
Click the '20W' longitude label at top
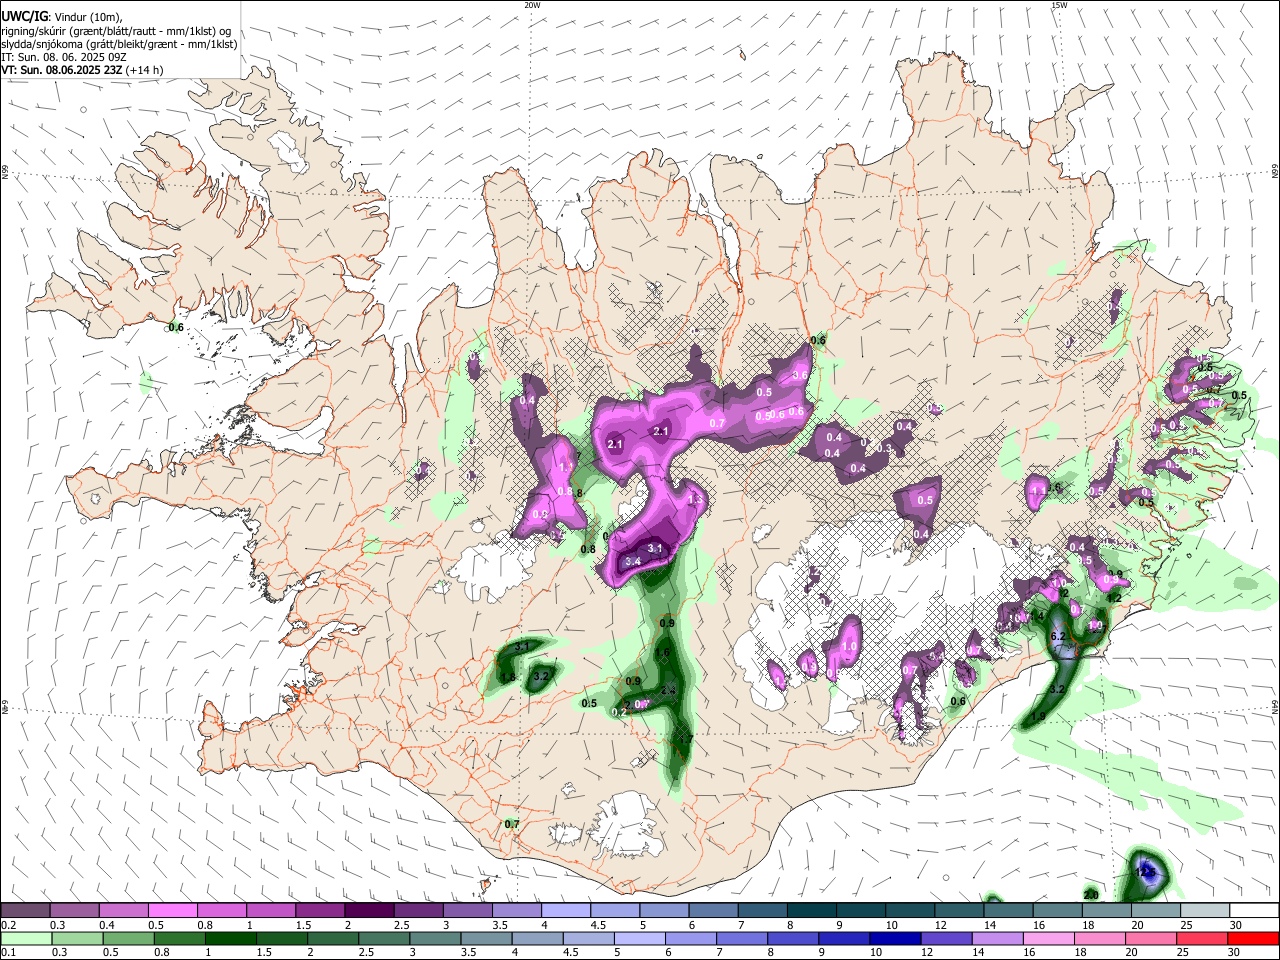click(532, 5)
